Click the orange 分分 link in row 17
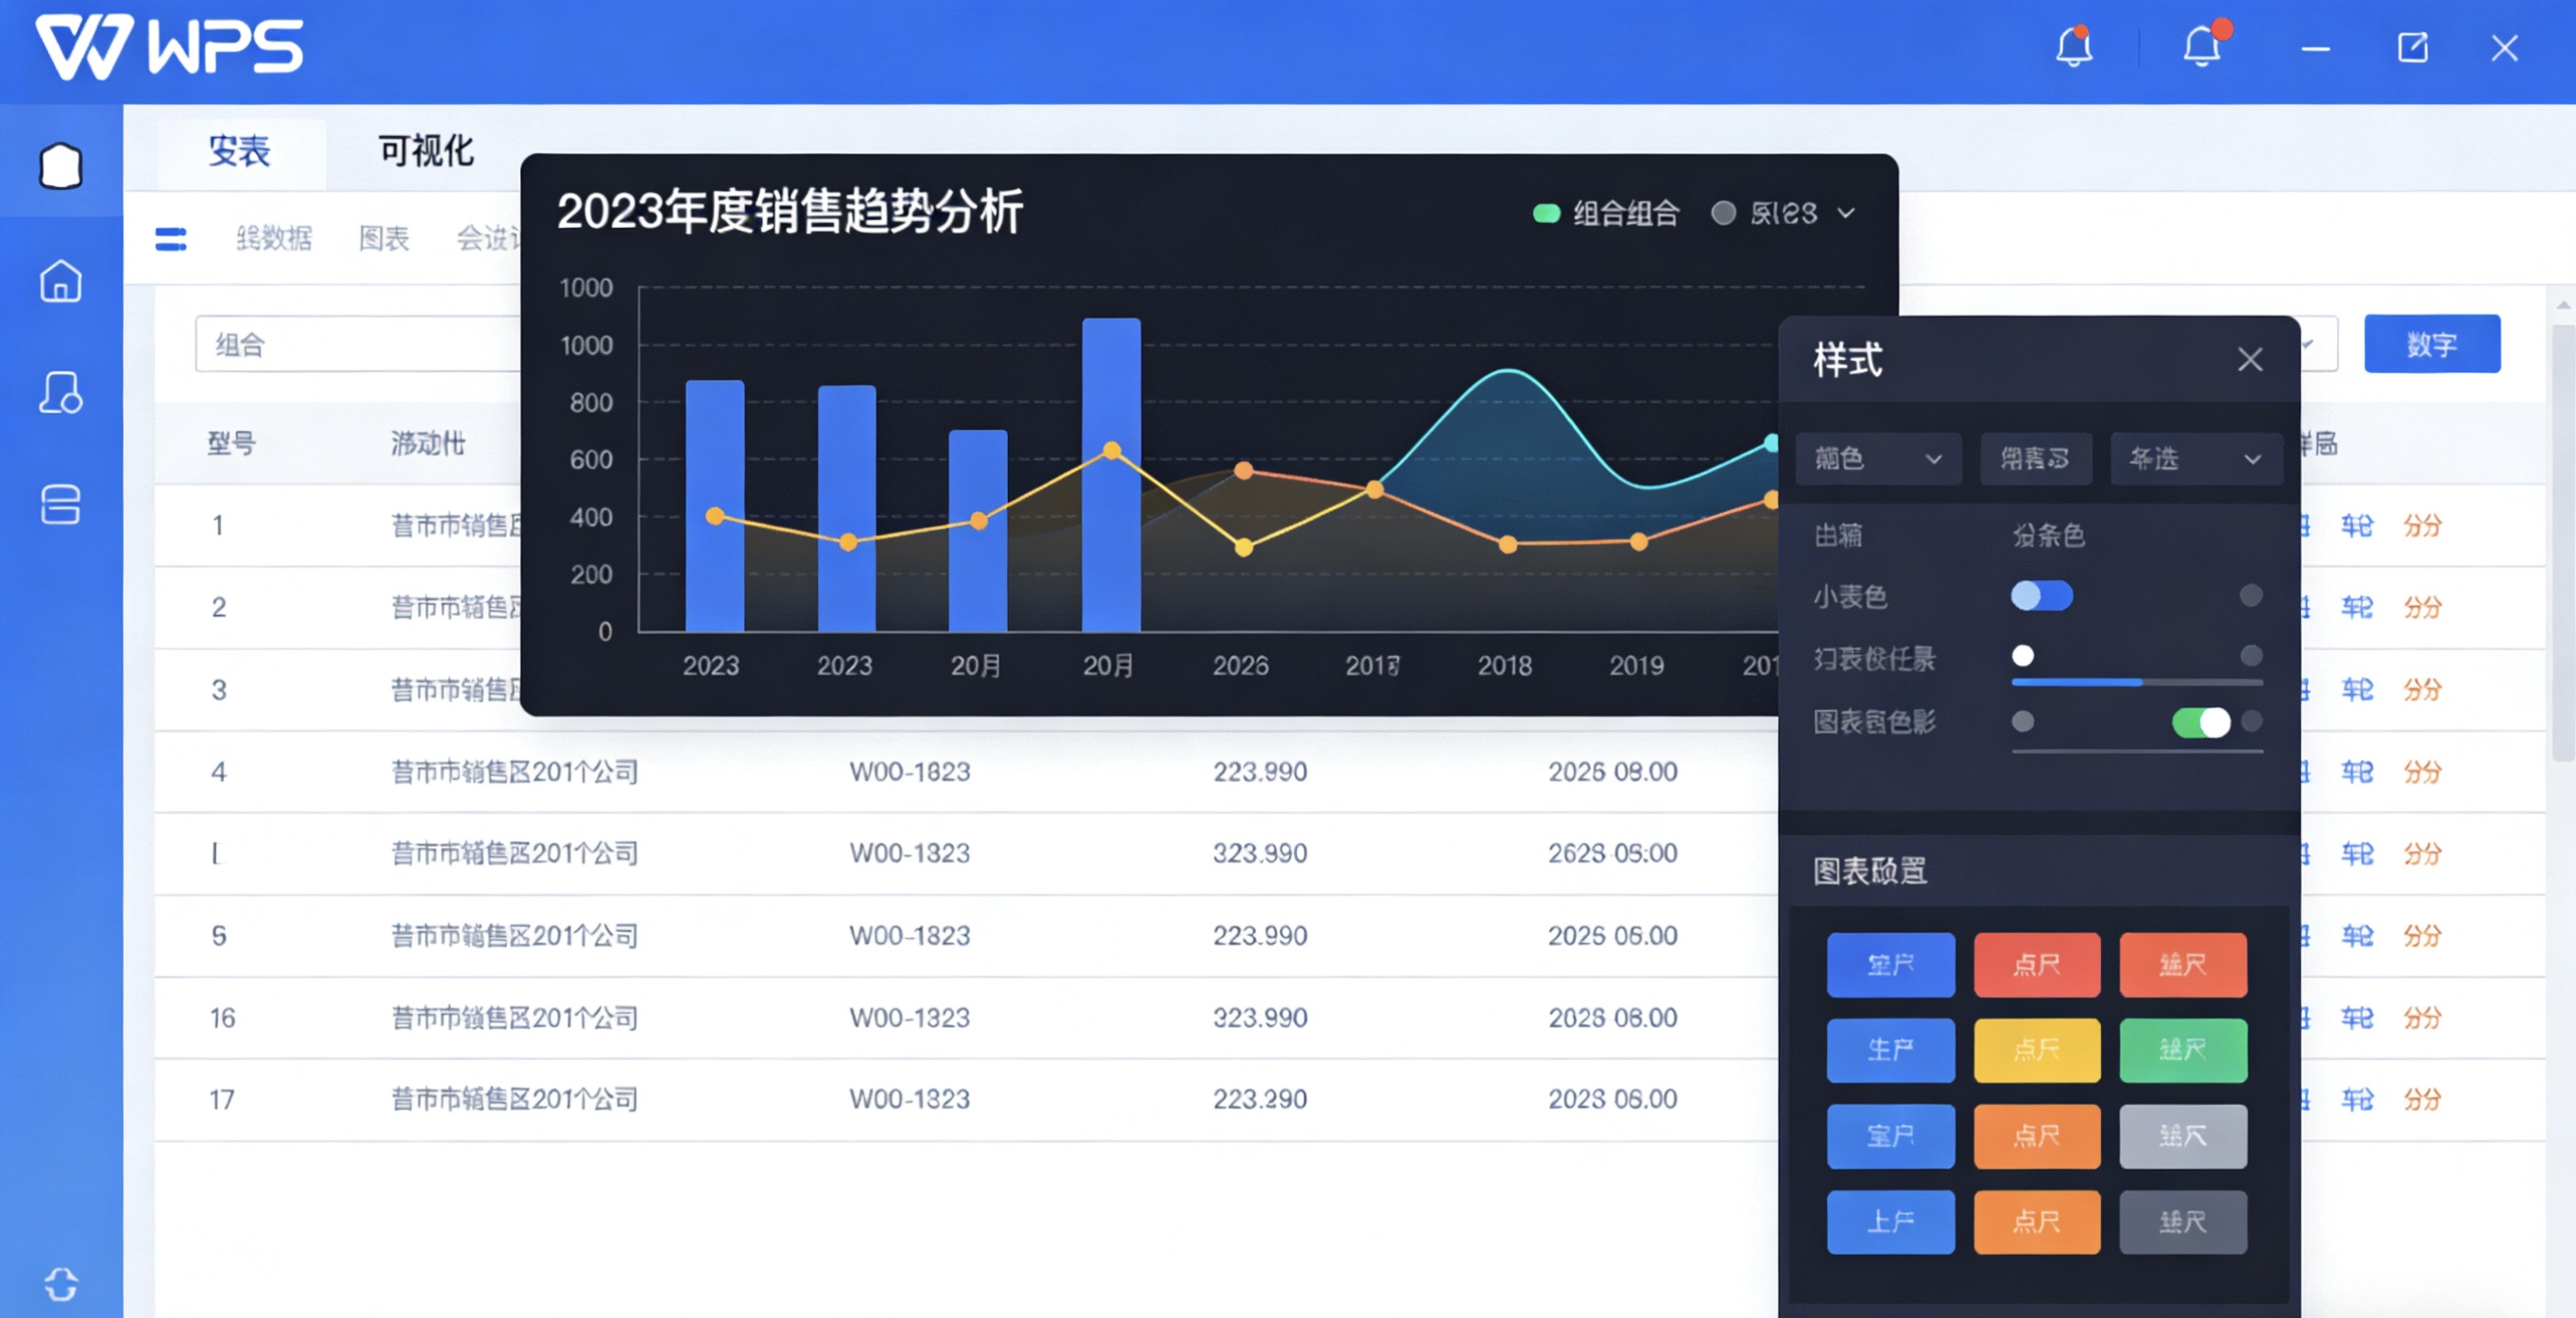The height and width of the screenshot is (1318, 2576). point(2422,1099)
